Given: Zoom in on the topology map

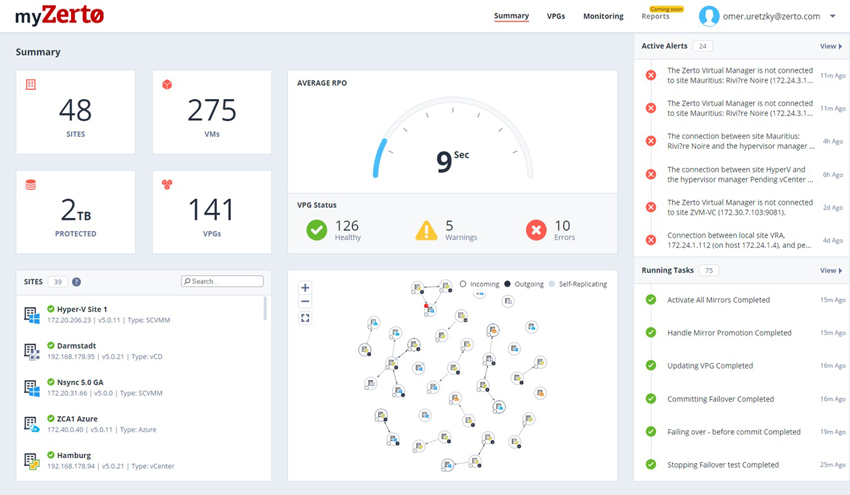Looking at the screenshot, I should pyautogui.click(x=305, y=288).
